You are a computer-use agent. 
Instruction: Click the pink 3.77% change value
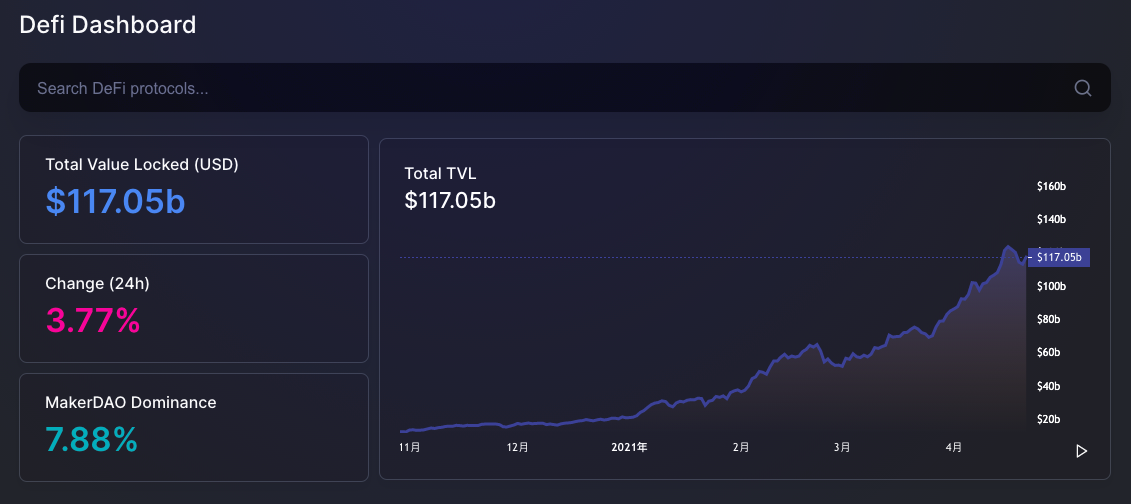tap(93, 320)
